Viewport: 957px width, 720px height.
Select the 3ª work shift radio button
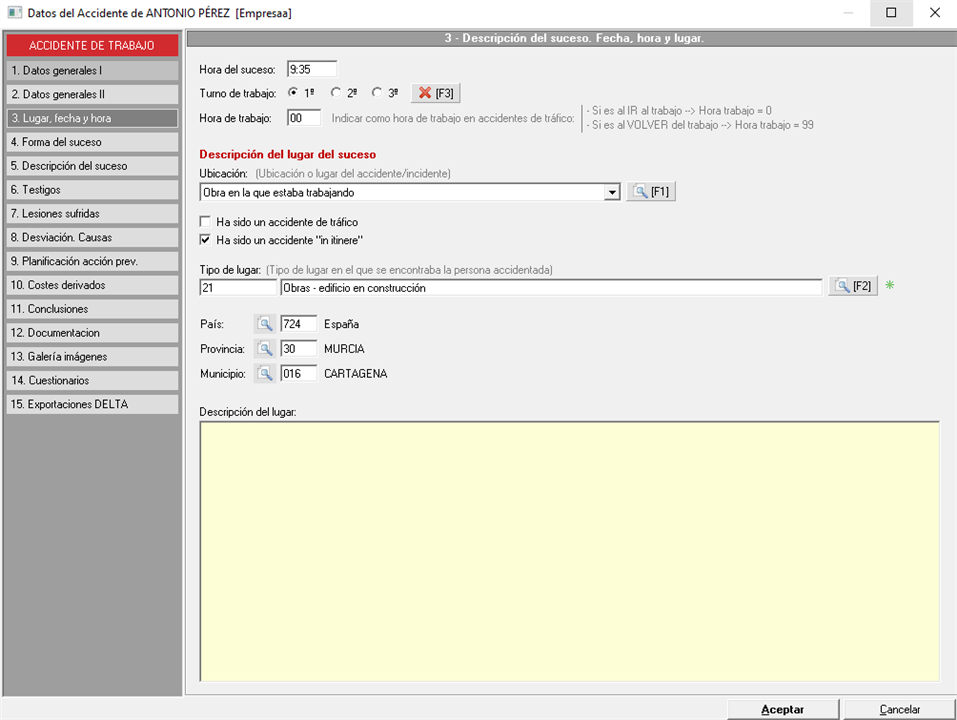coord(377,93)
